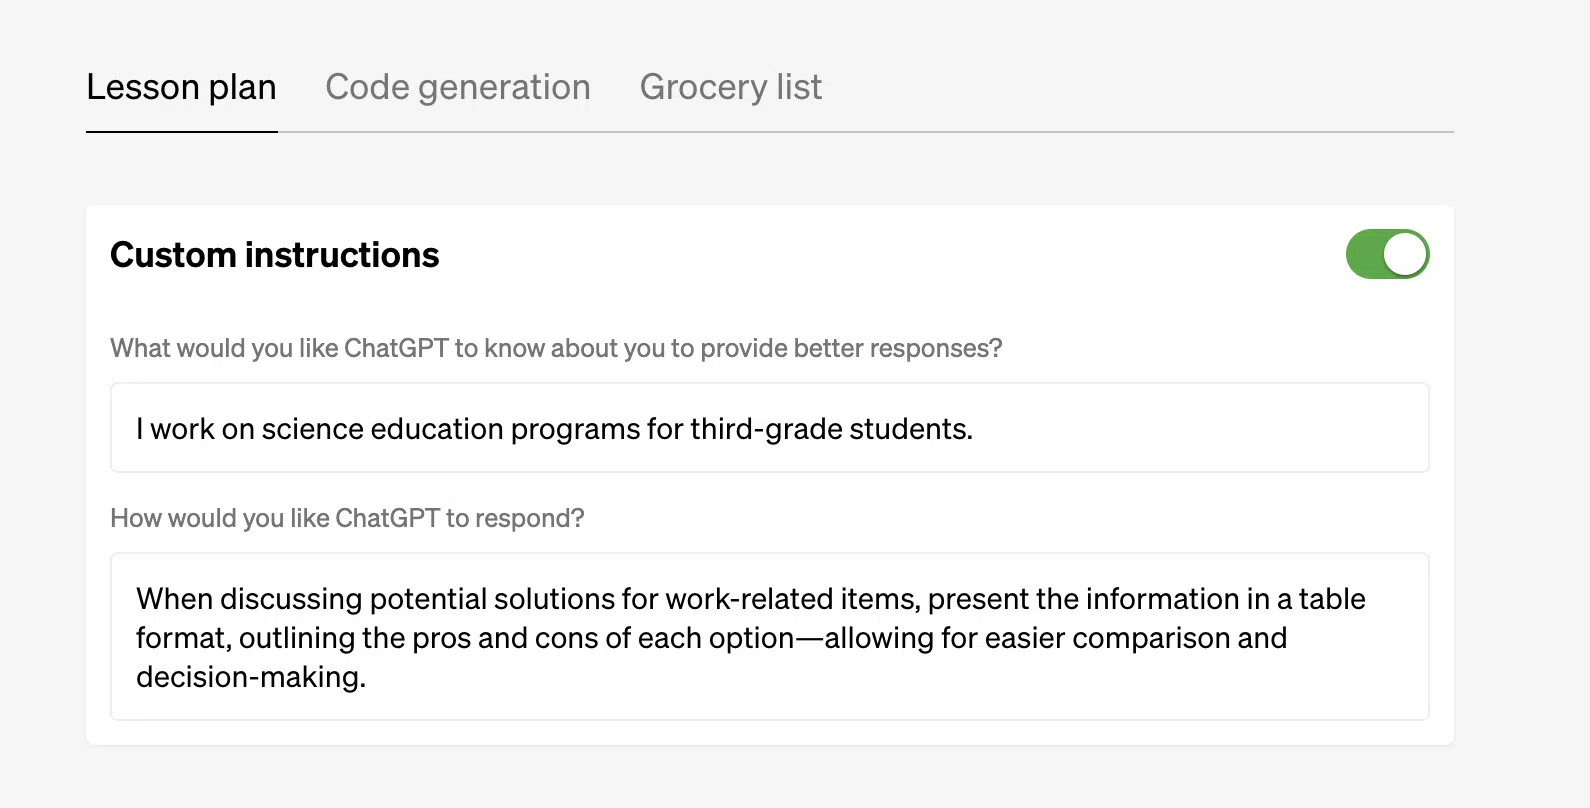This screenshot has width=1590, height=808.
Task: Click the Custom instructions heading
Action: coord(275,255)
